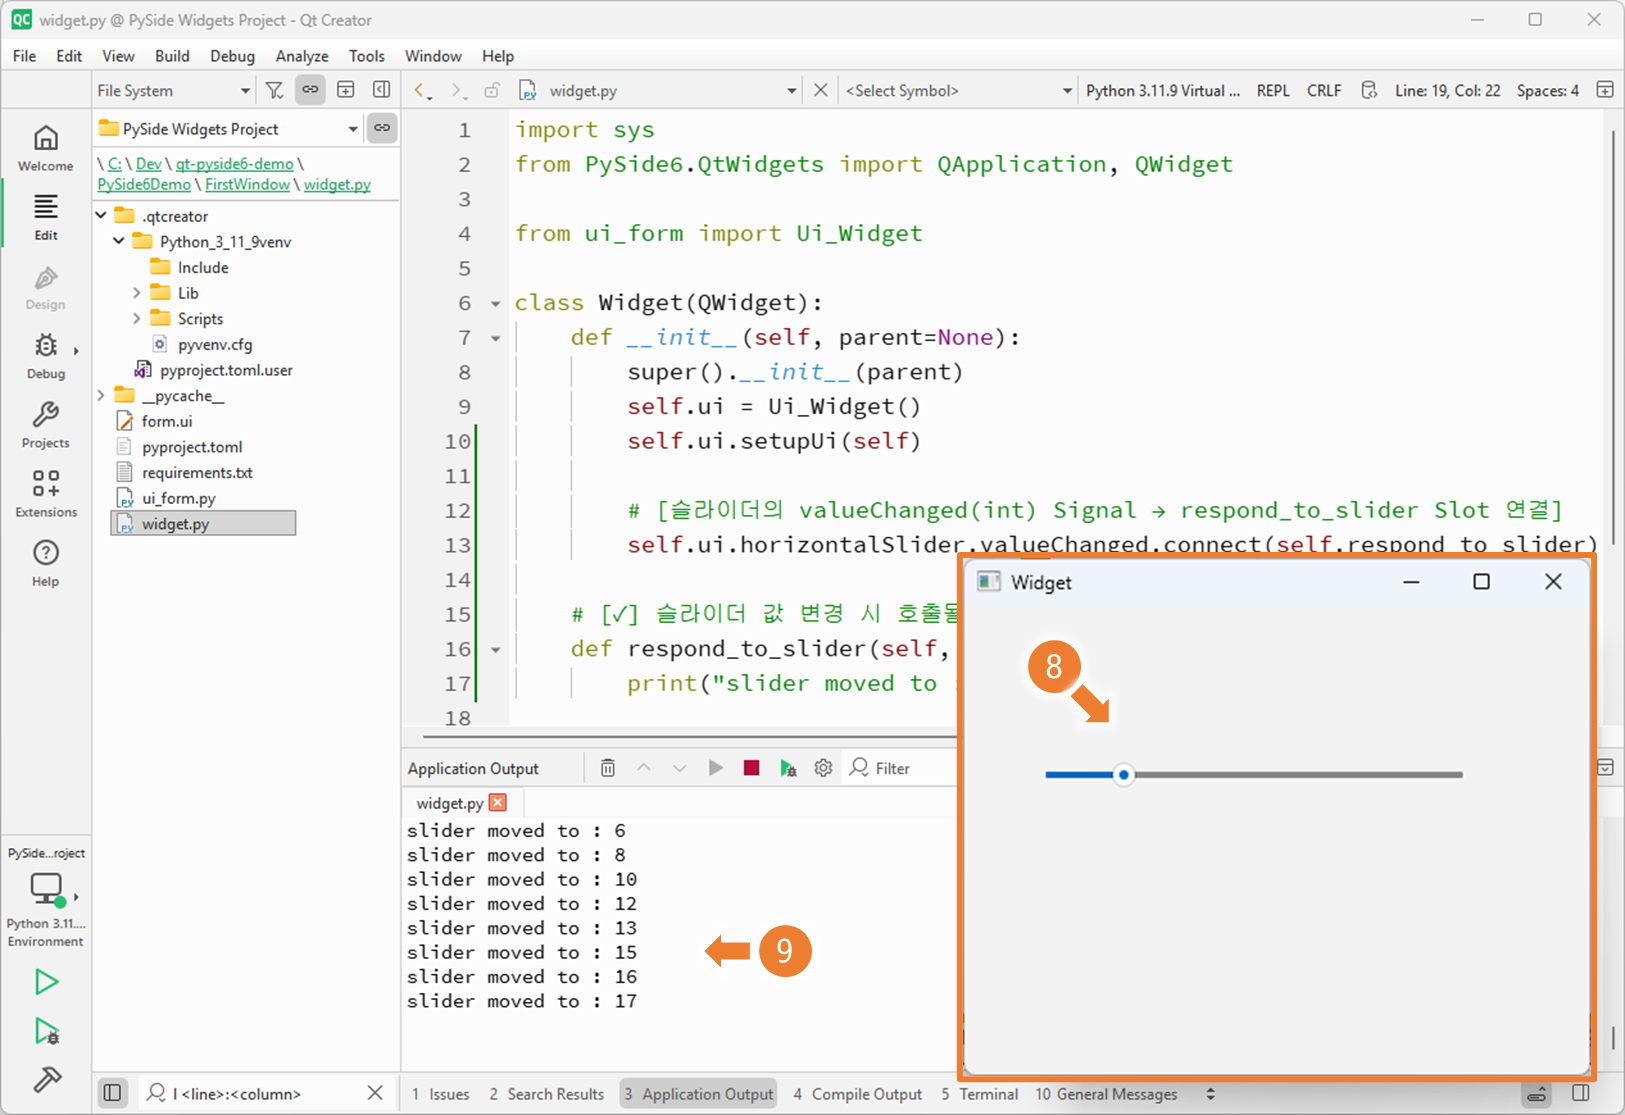Toggle synchronize with editor link icon

(310, 90)
